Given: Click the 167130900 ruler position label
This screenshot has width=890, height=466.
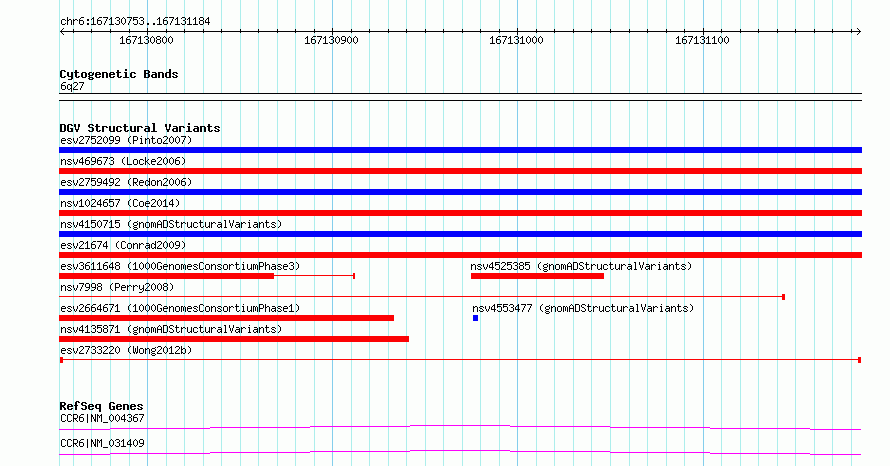Looking at the screenshot, I should tap(331, 40).
